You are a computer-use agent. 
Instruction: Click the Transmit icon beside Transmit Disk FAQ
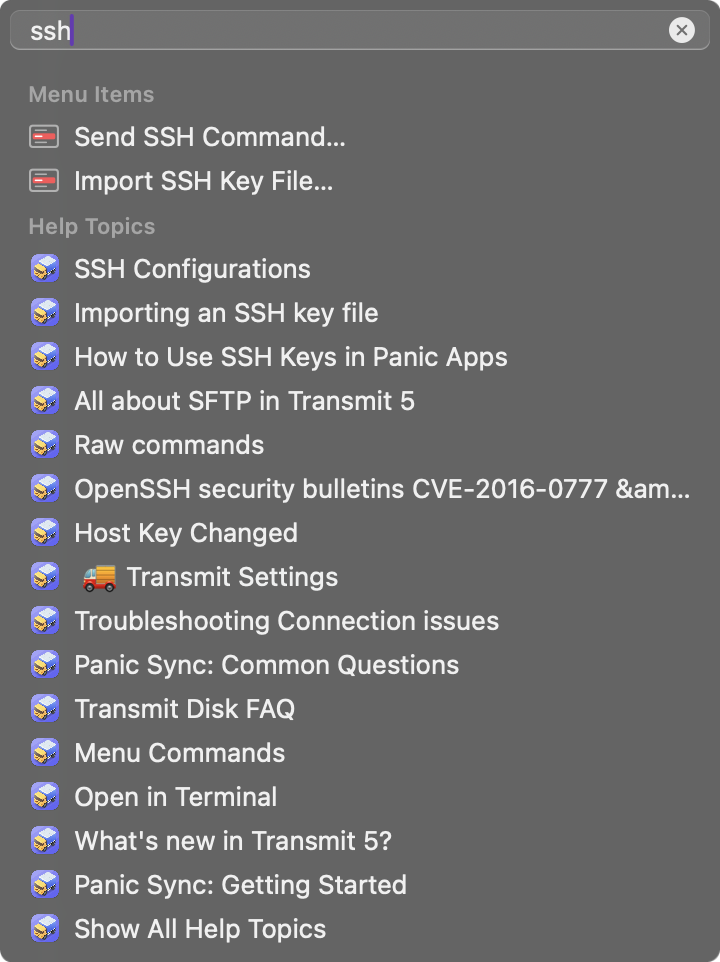coord(45,709)
